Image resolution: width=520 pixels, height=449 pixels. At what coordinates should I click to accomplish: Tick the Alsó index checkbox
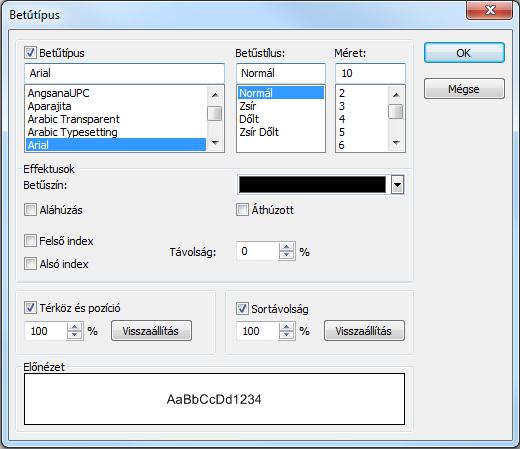pyautogui.click(x=30, y=264)
